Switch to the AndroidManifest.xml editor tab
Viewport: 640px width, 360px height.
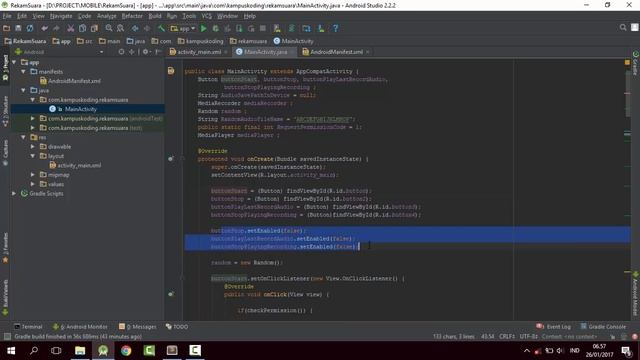(336, 52)
